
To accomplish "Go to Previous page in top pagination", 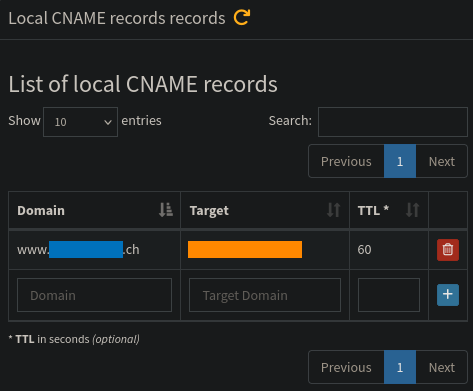I will [x=346, y=161].
